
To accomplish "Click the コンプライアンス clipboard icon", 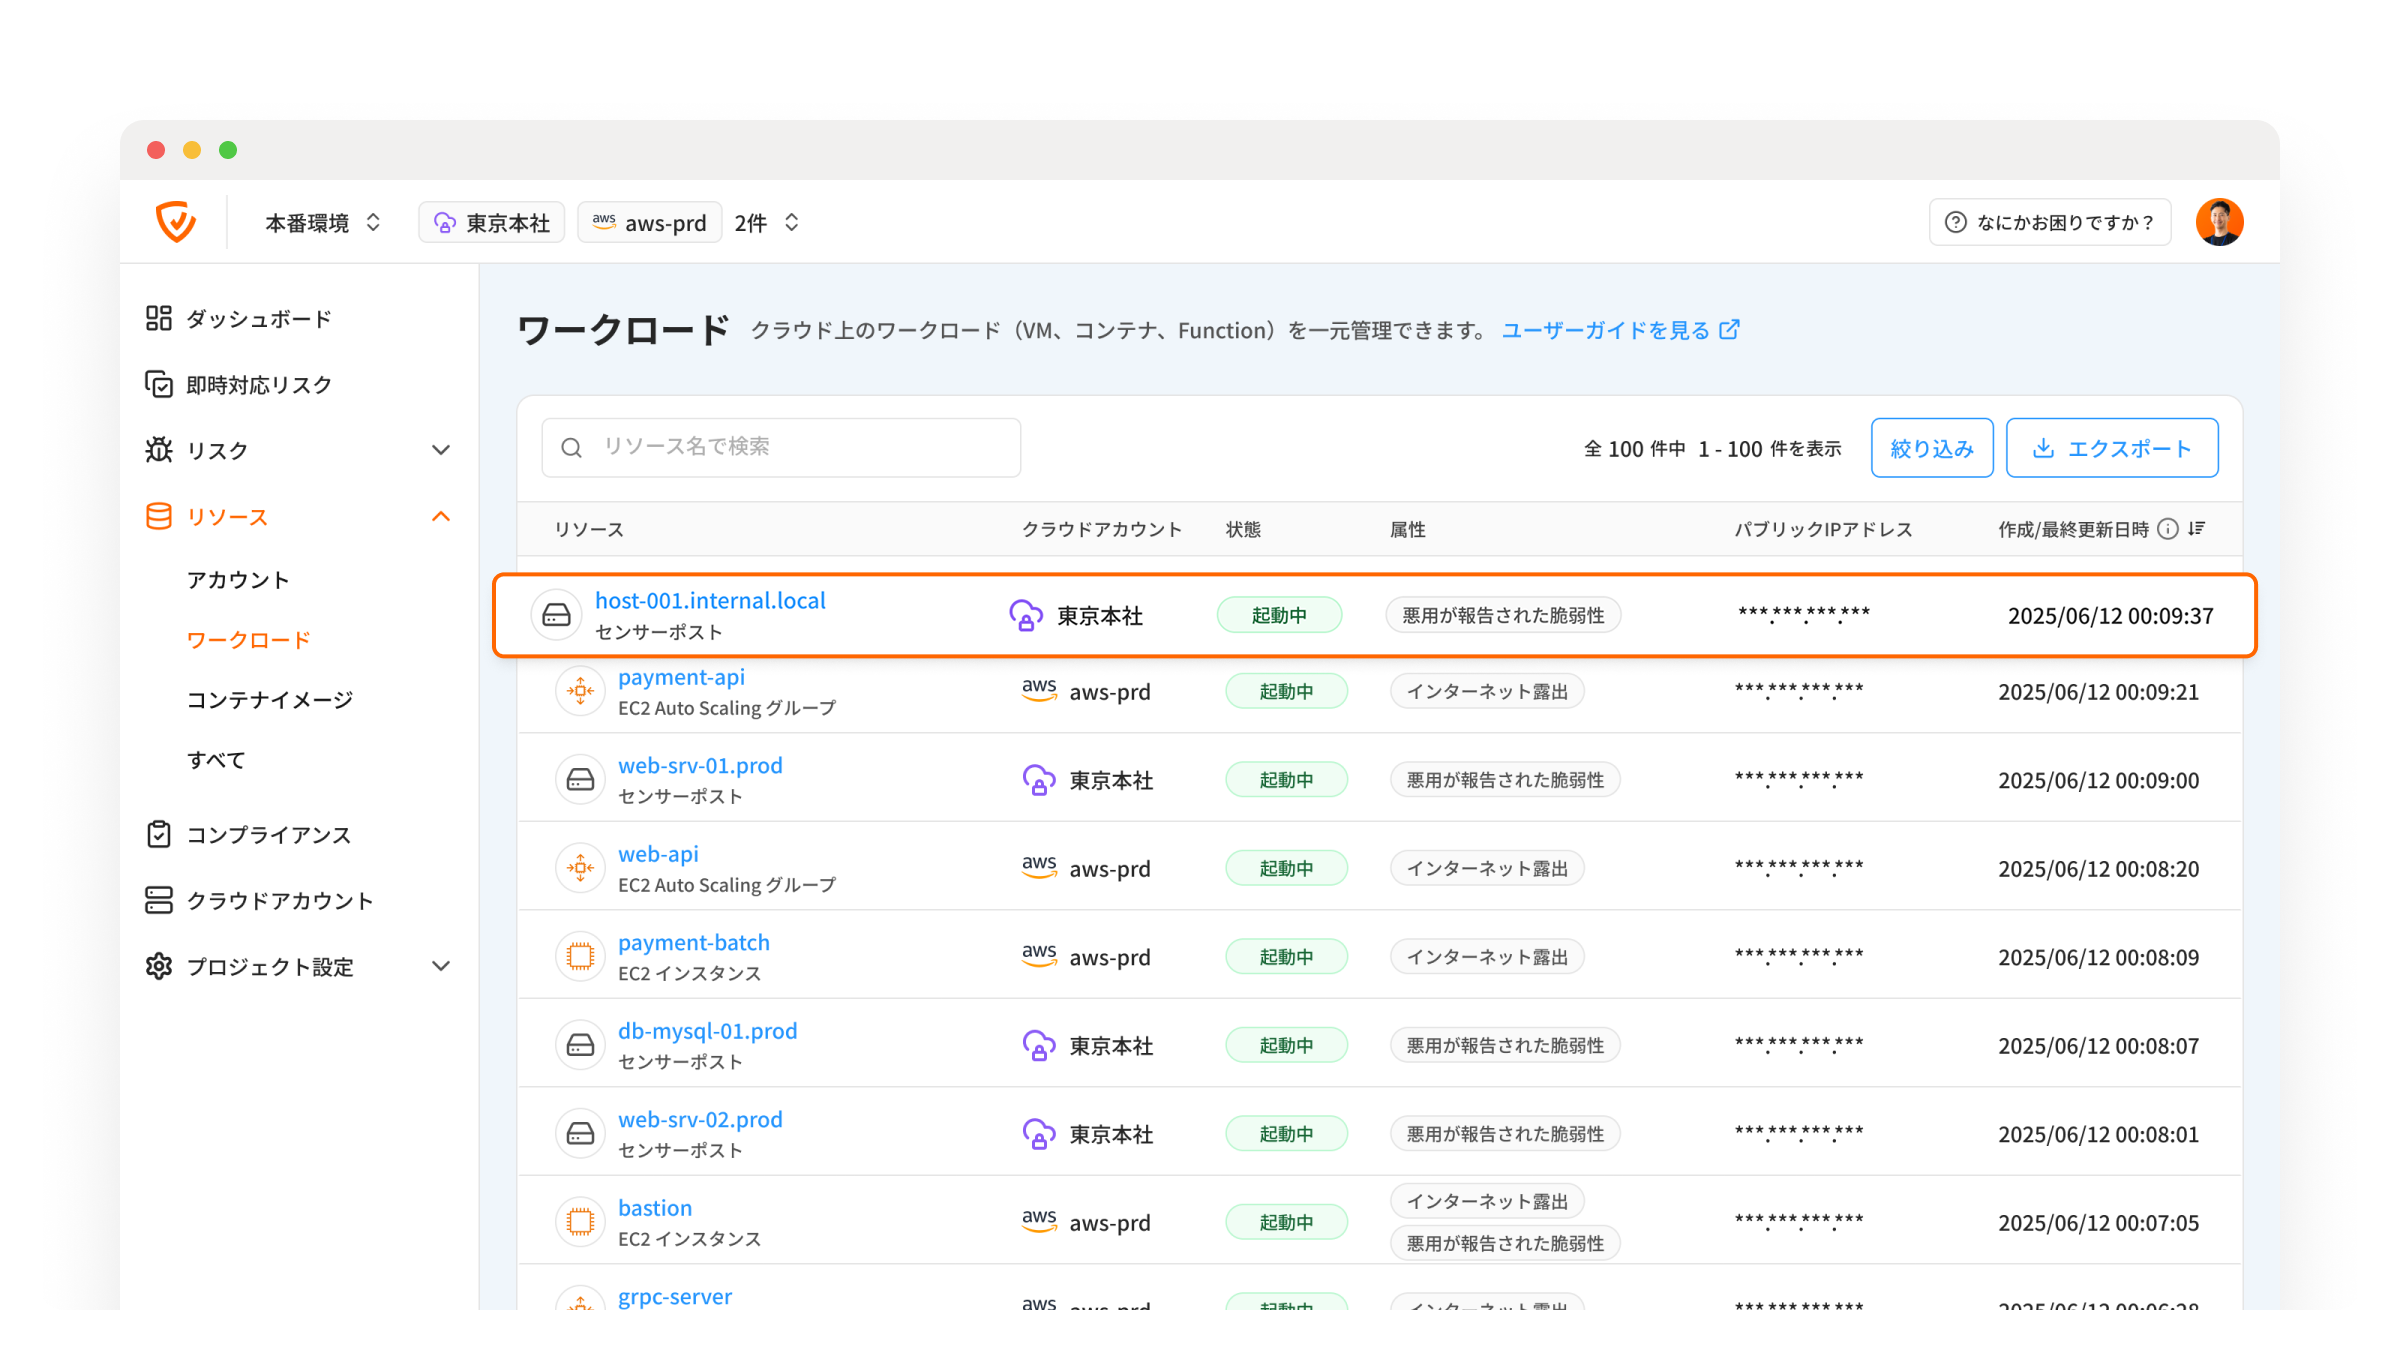I will coord(158,834).
